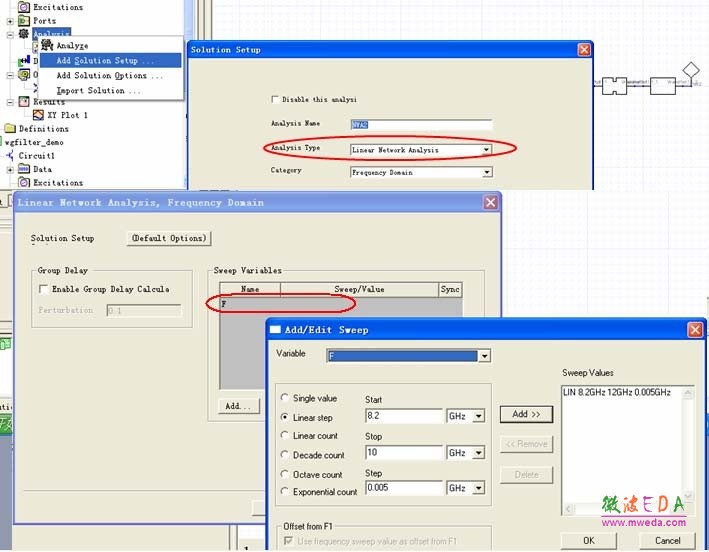
Task: Click the Analysis gear icon in tree
Action: point(24,33)
